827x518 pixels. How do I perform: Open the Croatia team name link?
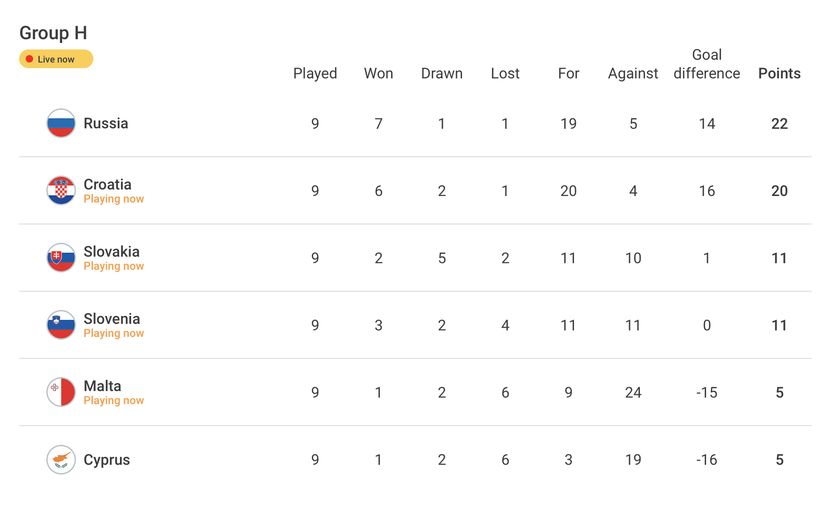(x=107, y=184)
